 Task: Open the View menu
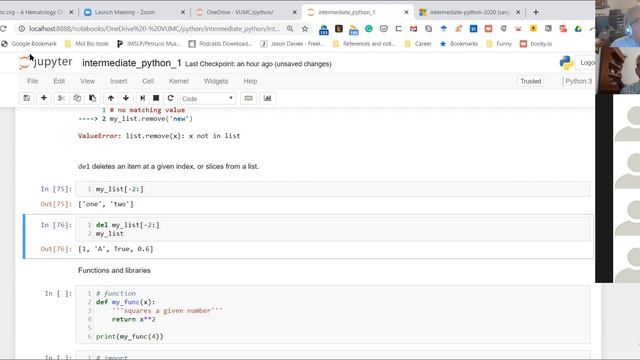tap(87, 81)
